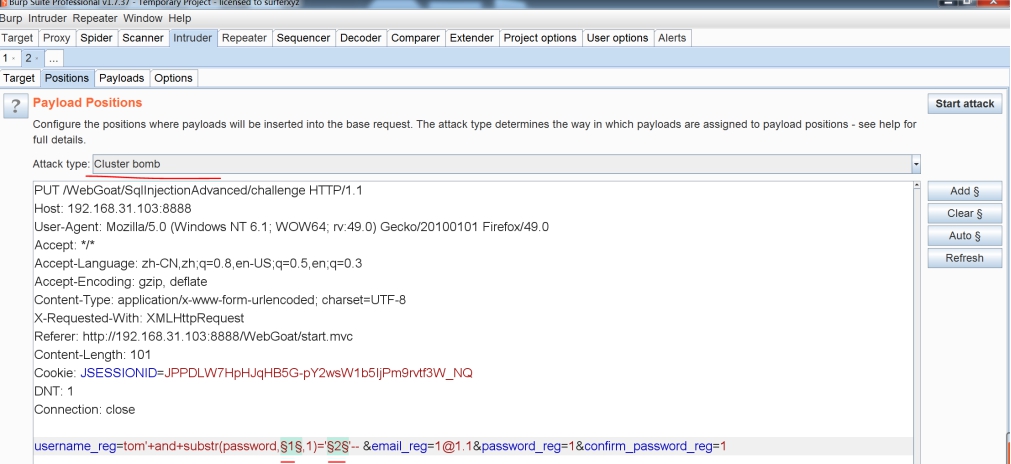Switch to the Proxy tab
The height and width of the screenshot is (464, 1011).
point(57,38)
